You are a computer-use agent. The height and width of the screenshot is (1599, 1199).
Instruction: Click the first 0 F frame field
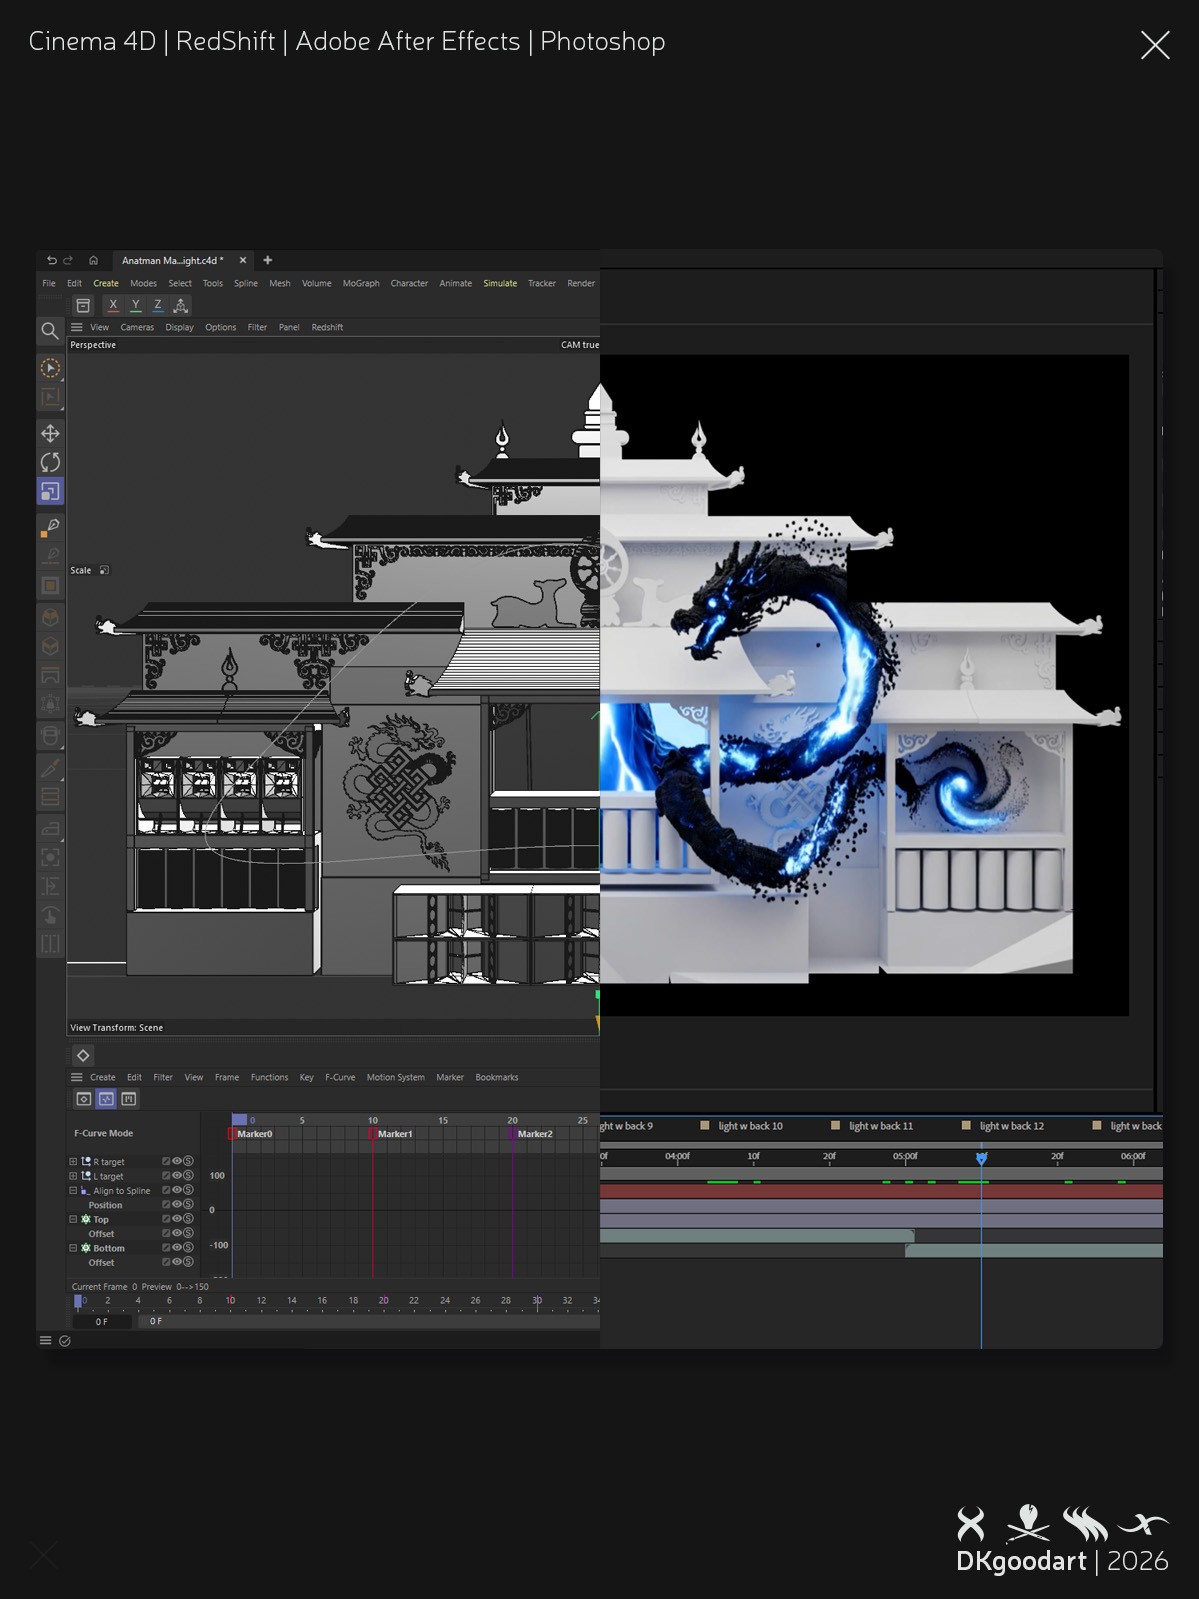102,1322
